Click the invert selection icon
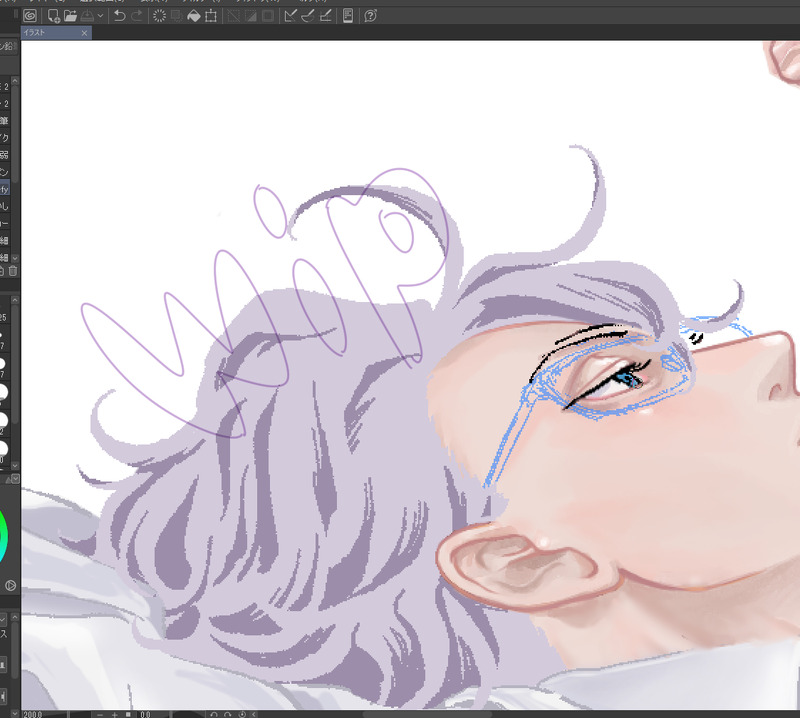 click(251, 16)
